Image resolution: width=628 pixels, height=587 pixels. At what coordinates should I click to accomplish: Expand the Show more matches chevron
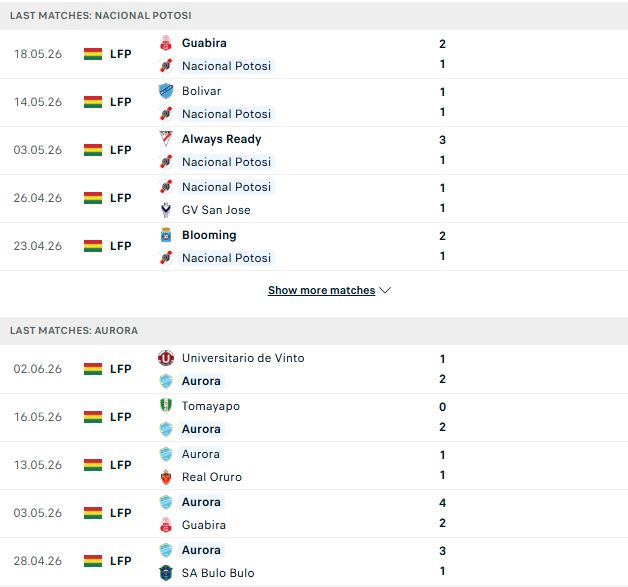tap(385, 290)
